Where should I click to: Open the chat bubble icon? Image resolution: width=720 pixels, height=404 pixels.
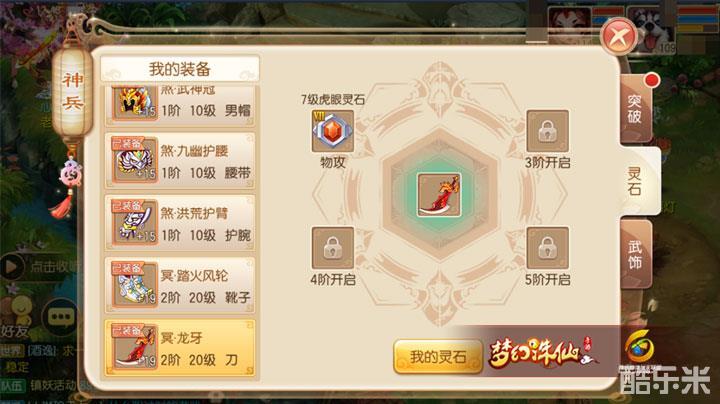[61, 317]
